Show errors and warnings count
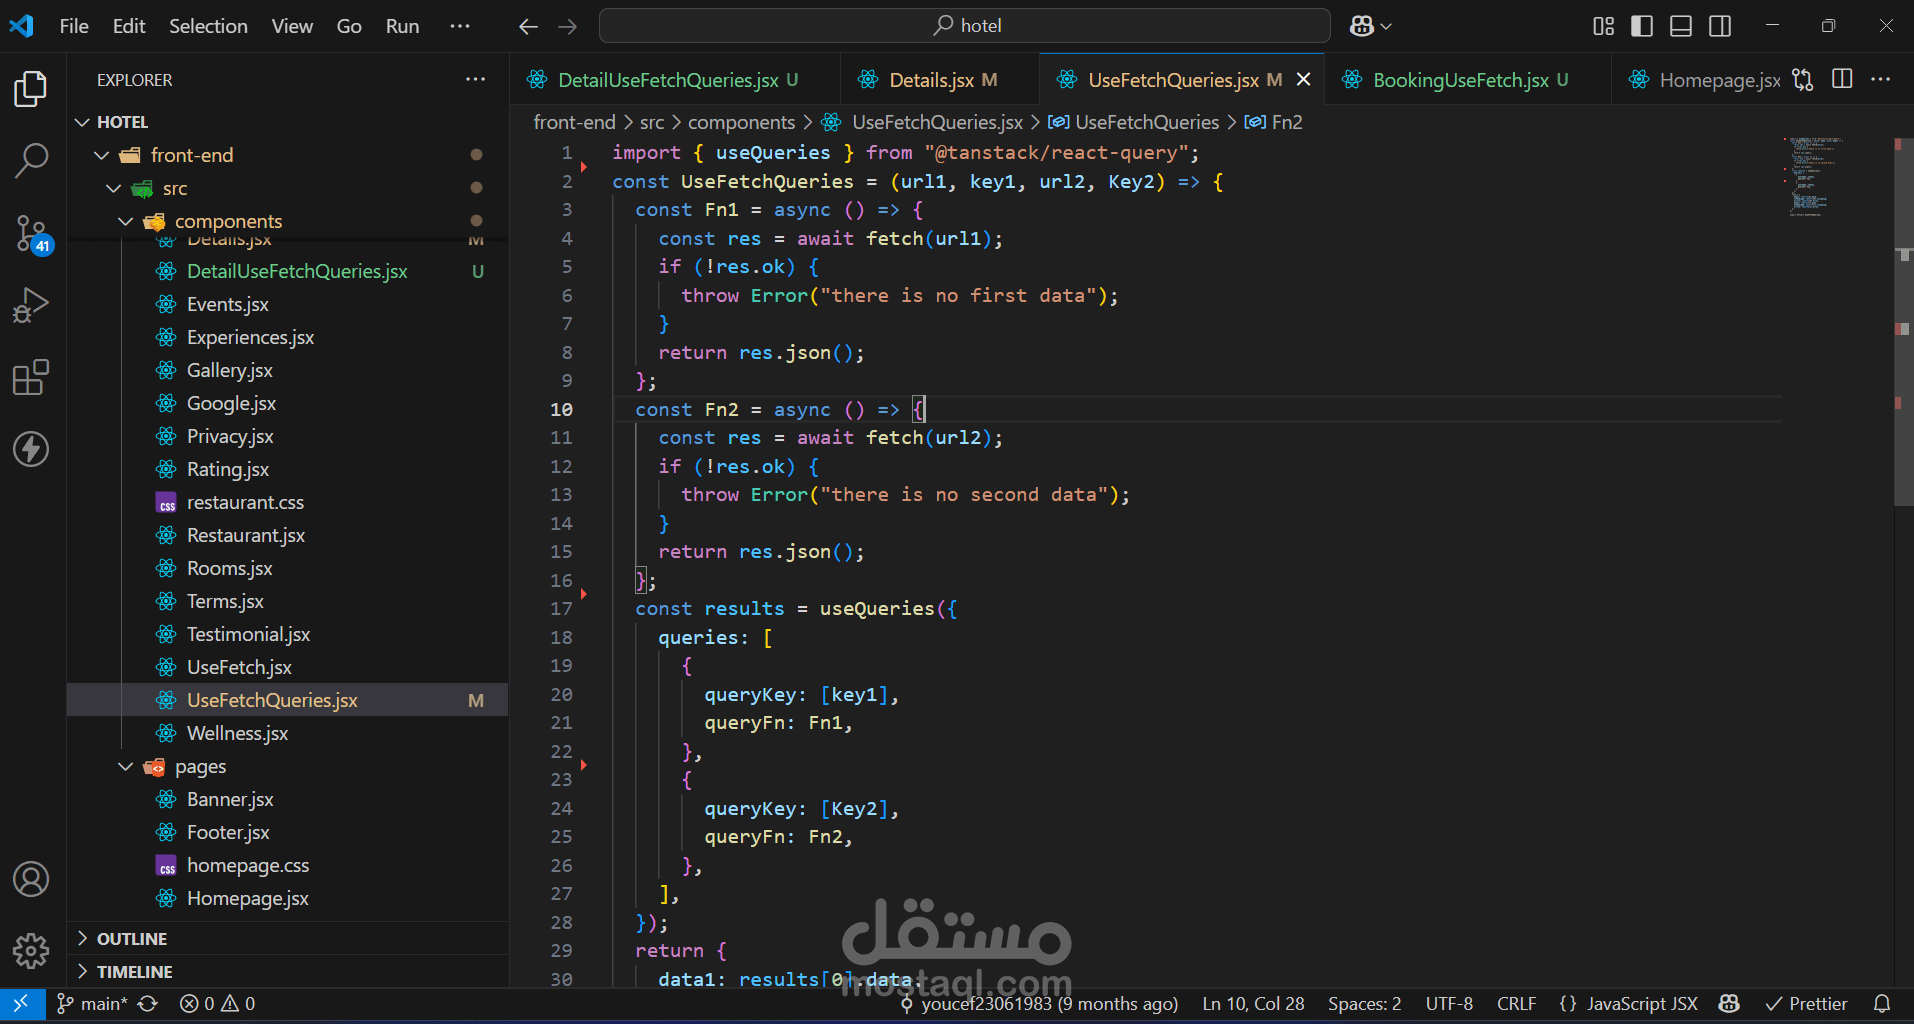Viewport: 1914px width, 1024px height. 217,1003
